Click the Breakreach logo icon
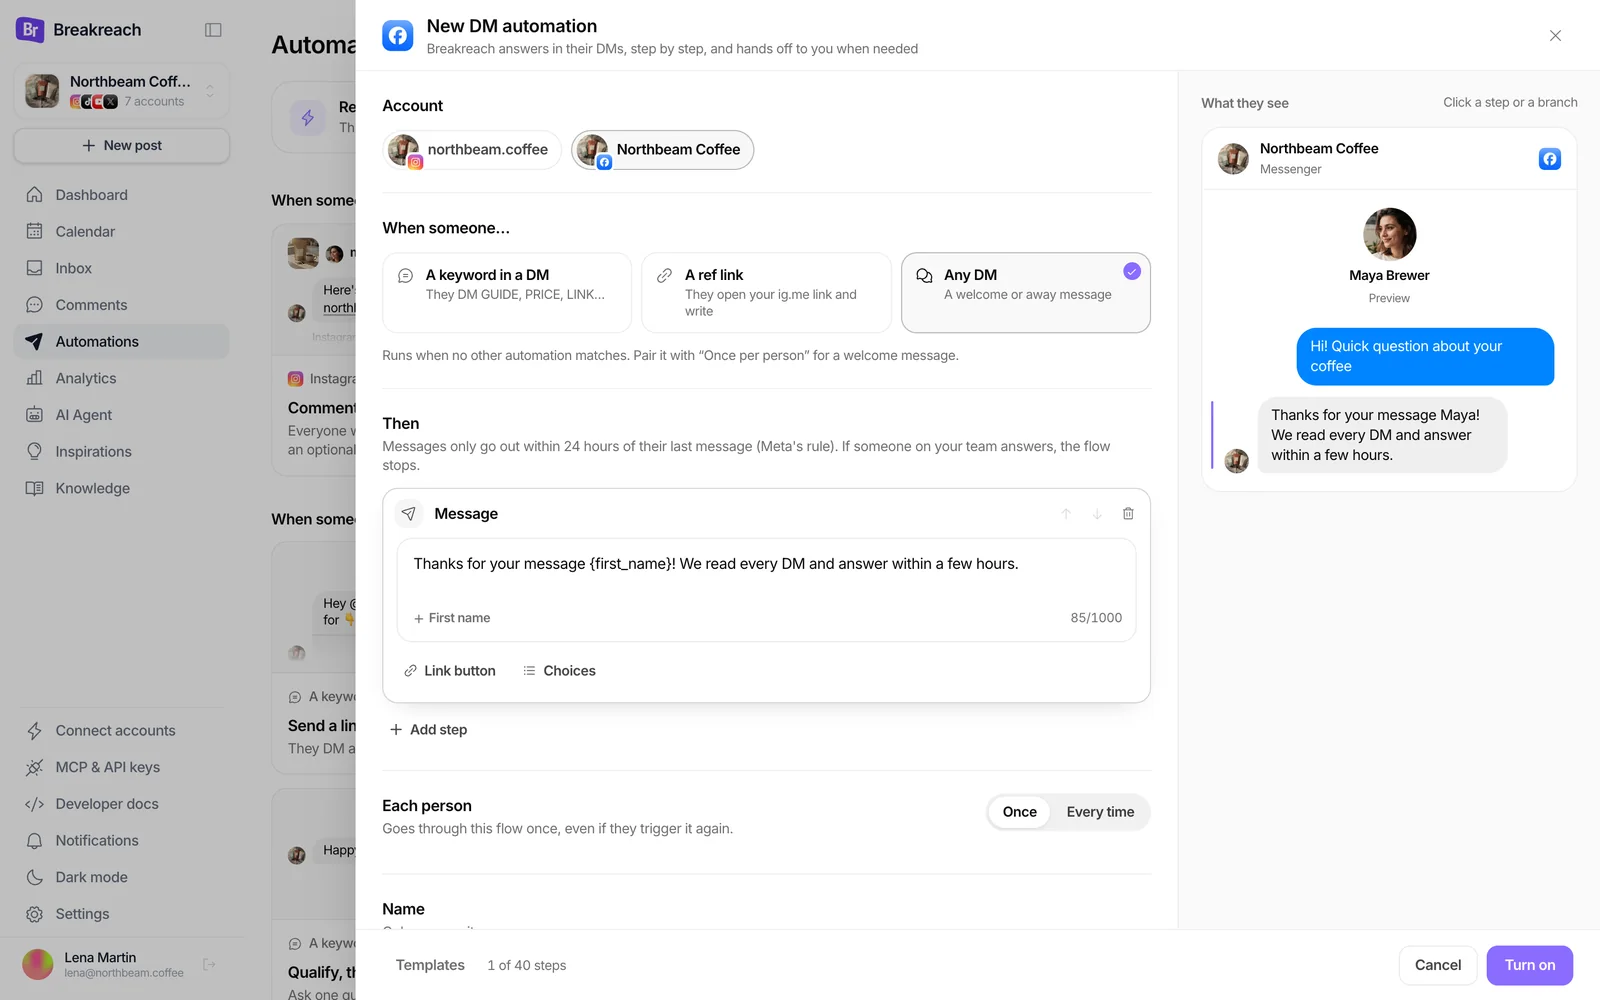 coord(30,30)
